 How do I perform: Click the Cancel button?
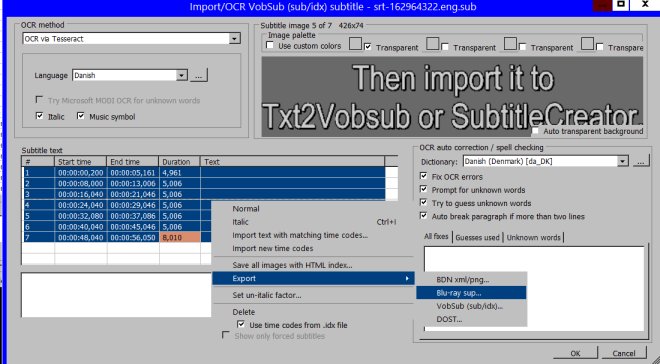point(624,353)
